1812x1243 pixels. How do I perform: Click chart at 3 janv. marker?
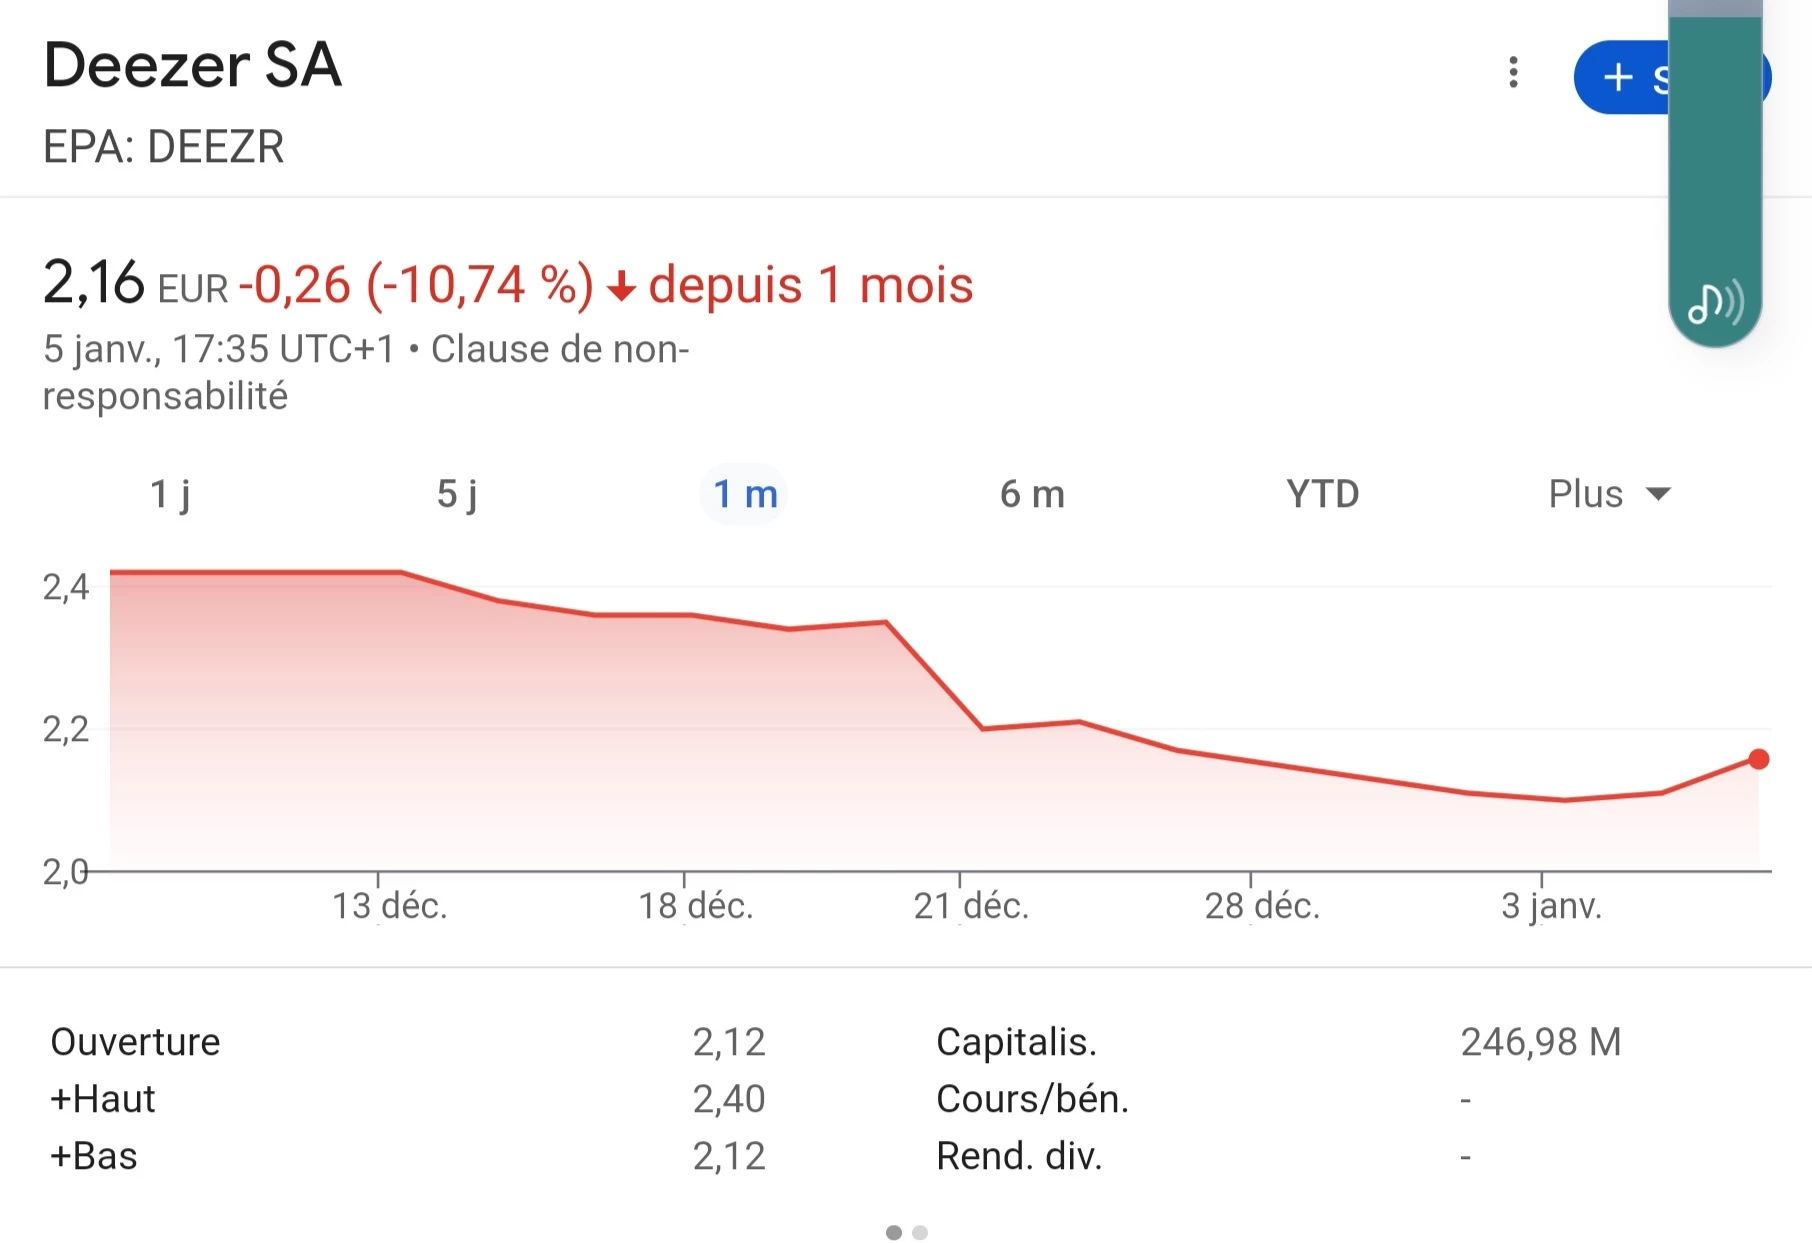pos(1551,906)
